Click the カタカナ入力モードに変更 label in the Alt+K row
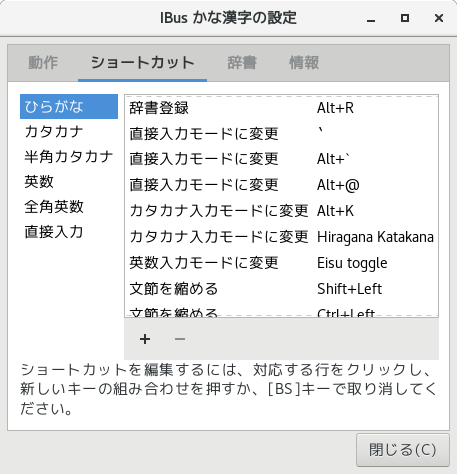 tap(219, 211)
